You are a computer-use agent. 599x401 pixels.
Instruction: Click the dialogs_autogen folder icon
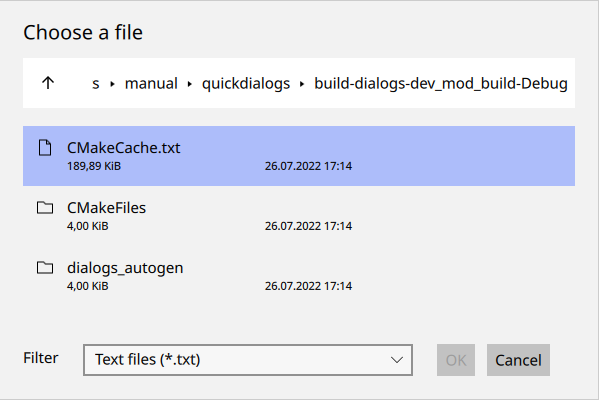(x=45, y=267)
